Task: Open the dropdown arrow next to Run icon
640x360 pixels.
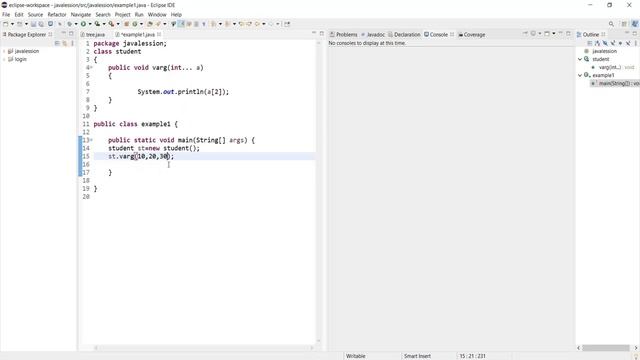Action: click(90, 24)
